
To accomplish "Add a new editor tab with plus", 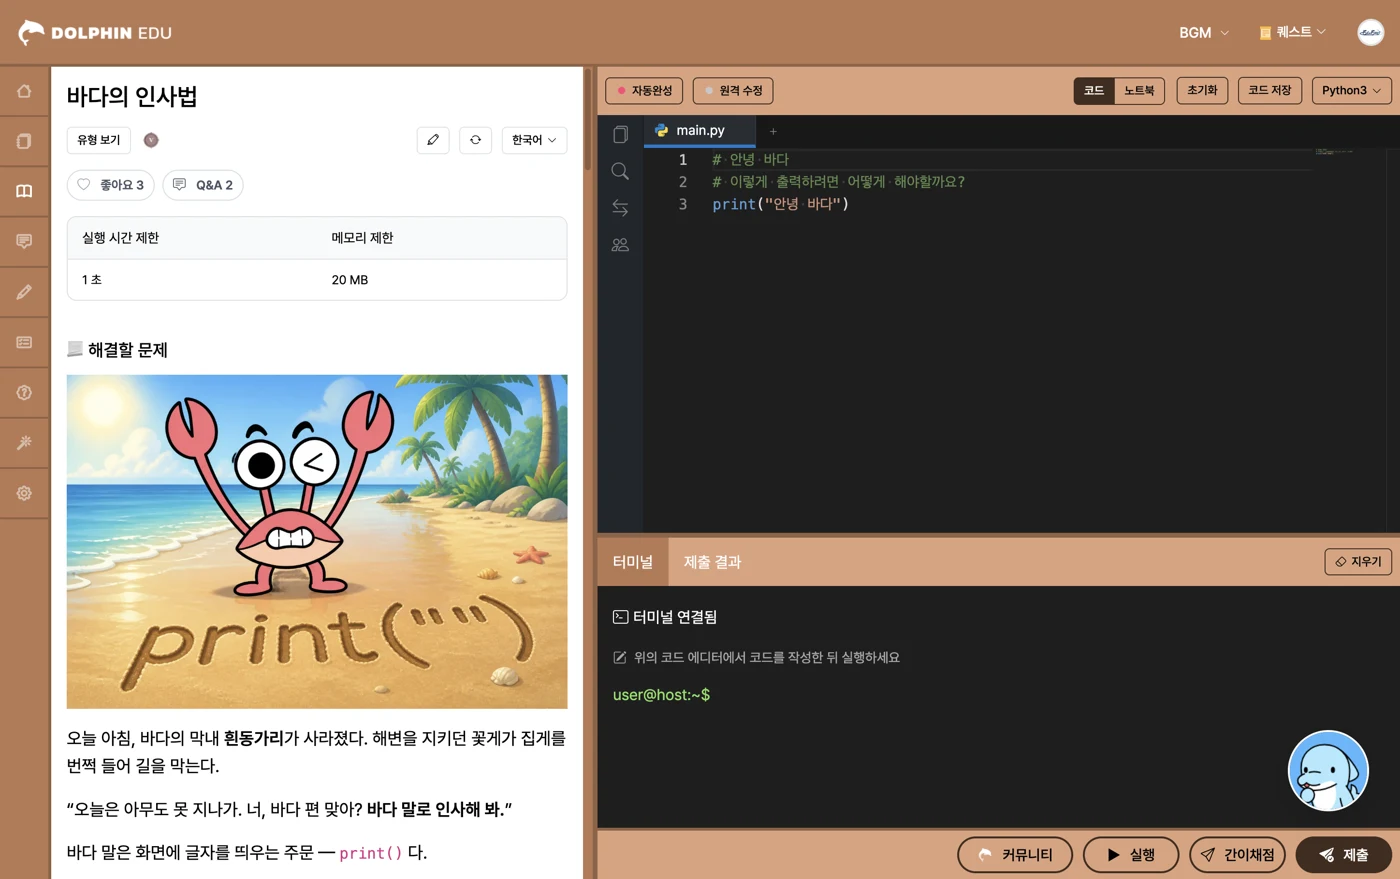I will pyautogui.click(x=773, y=131).
